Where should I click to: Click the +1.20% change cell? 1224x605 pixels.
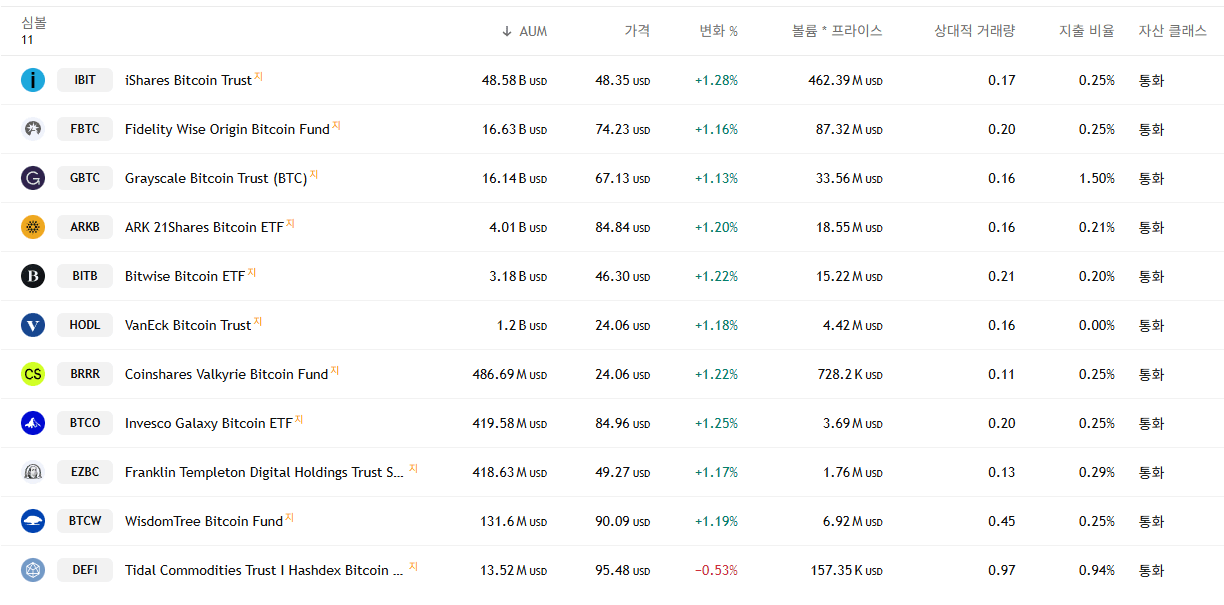[x=716, y=227]
